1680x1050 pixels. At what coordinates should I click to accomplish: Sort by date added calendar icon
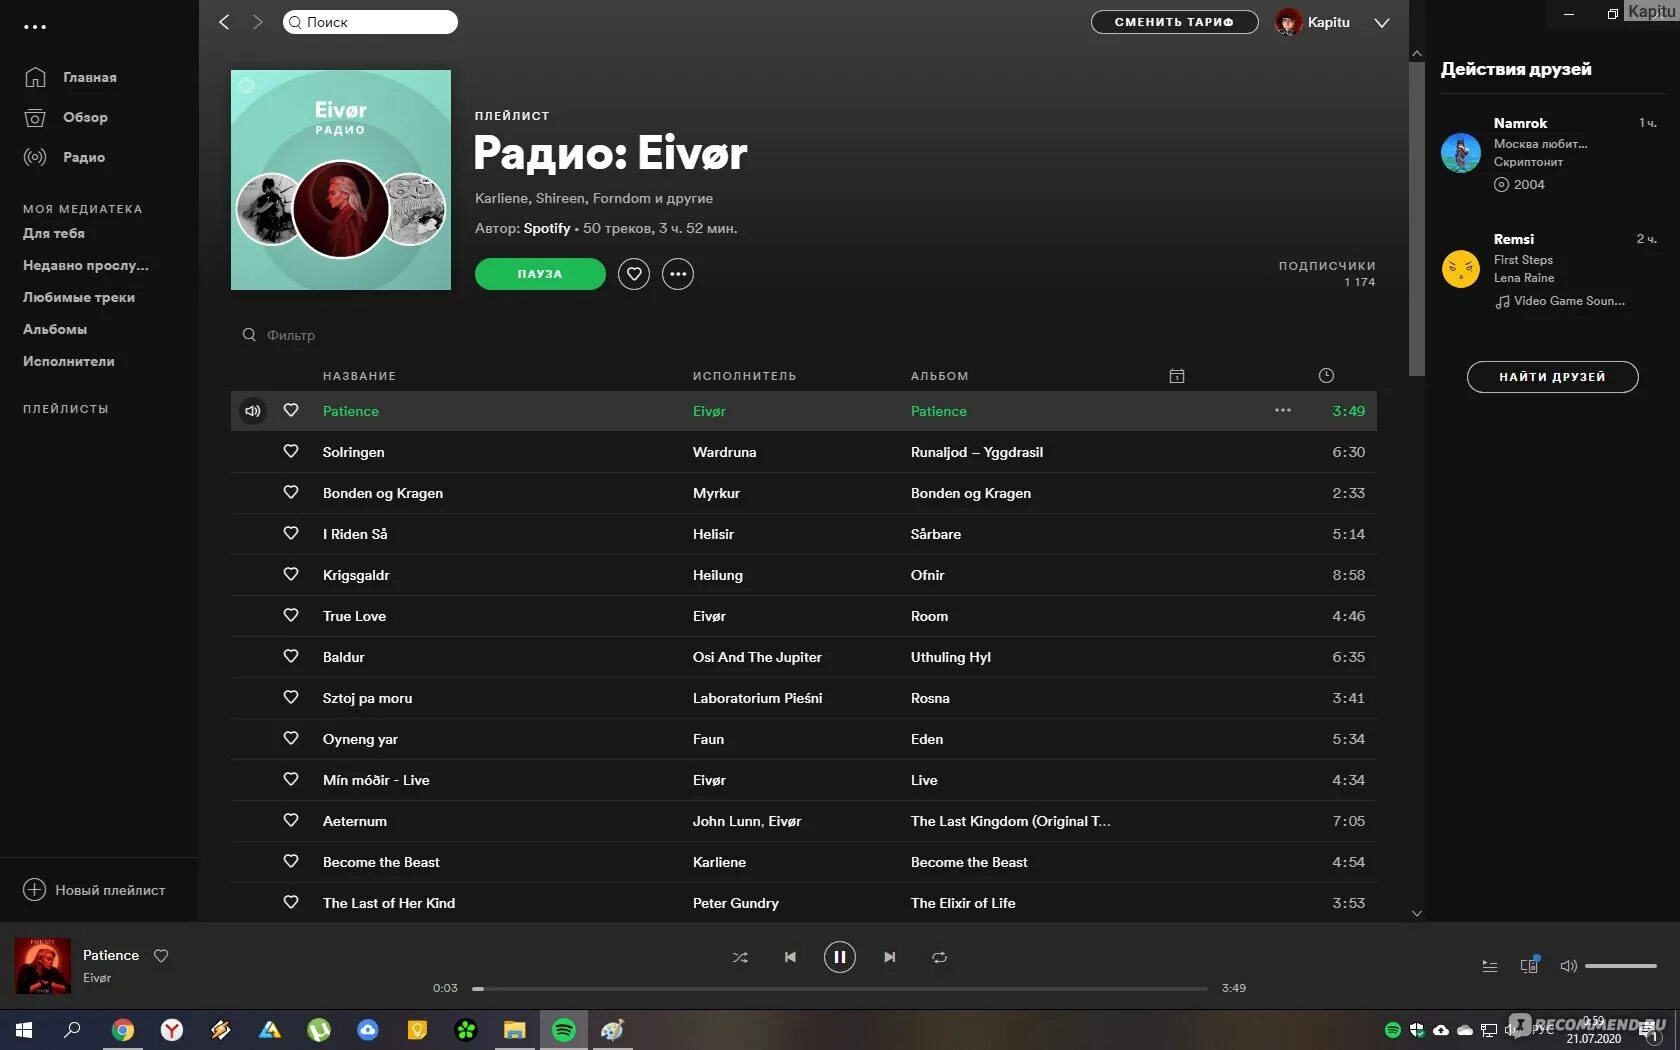click(x=1177, y=376)
